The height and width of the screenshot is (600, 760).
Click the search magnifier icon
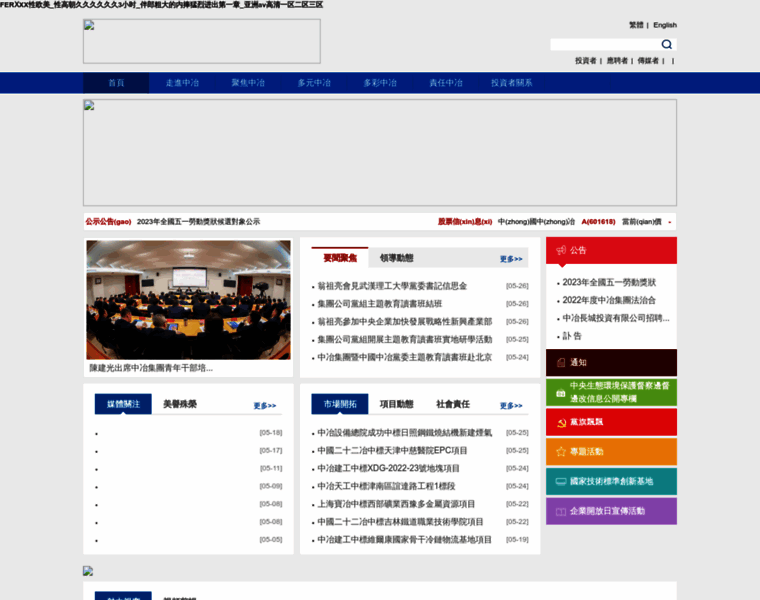(x=666, y=45)
